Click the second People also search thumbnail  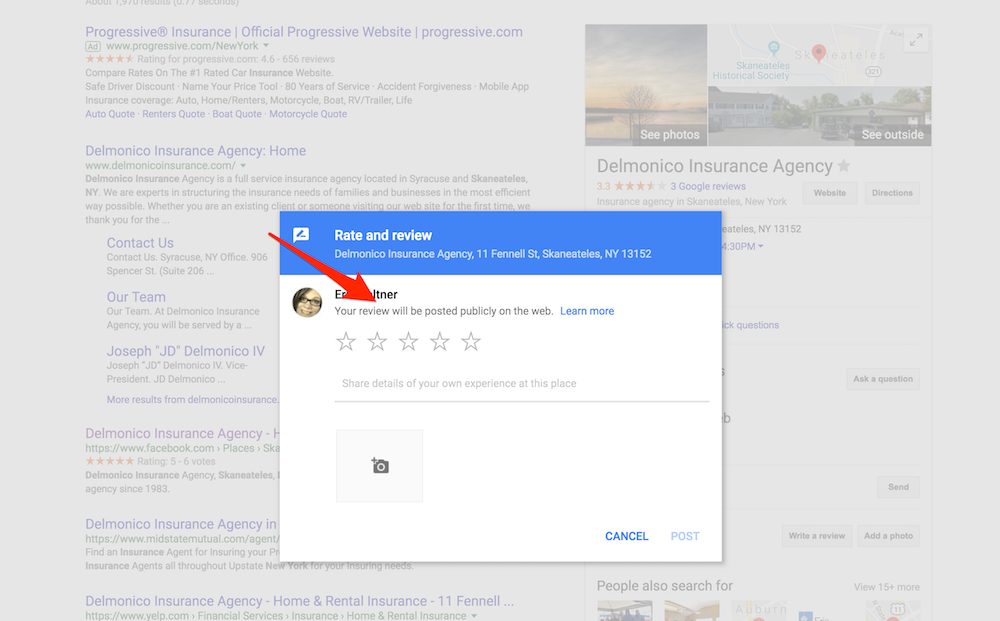pyautogui.click(x=692, y=610)
